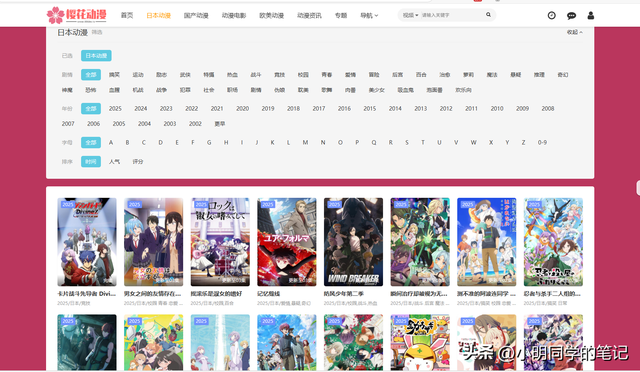
Task: Open the 摇滚乐是淑女的嗜好 poster thumbnail
Action: click(x=220, y=242)
